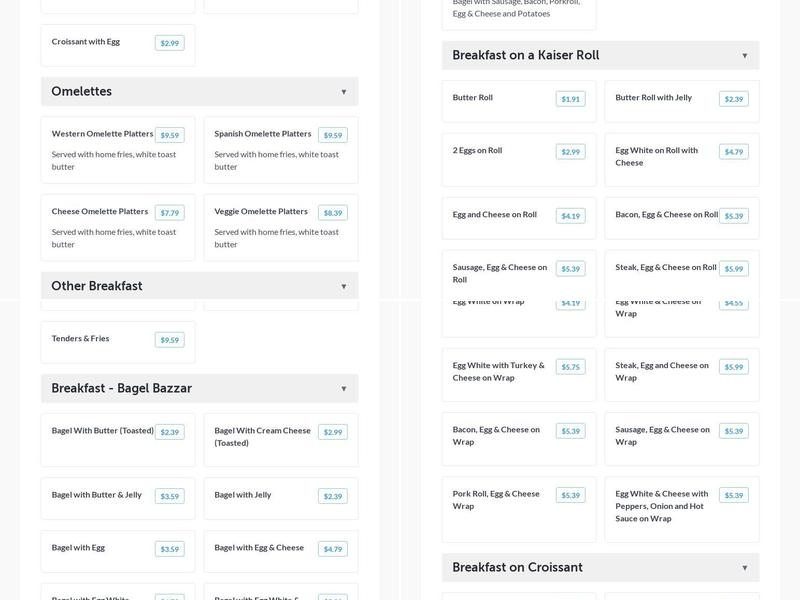Screen dimensions: 800x600
Task: Select Croissant with Egg $2.99 price
Action: coord(169,43)
